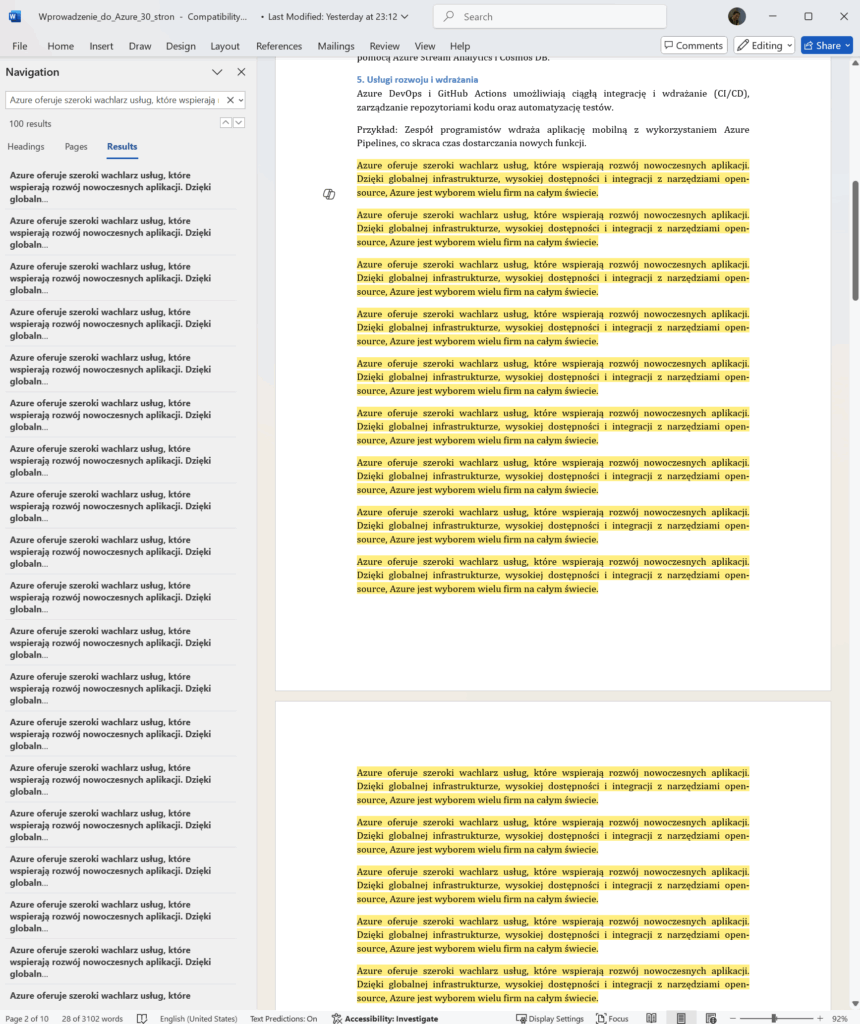Select Print Layout view
The image size is (860, 1024).
pyautogui.click(x=681, y=1018)
